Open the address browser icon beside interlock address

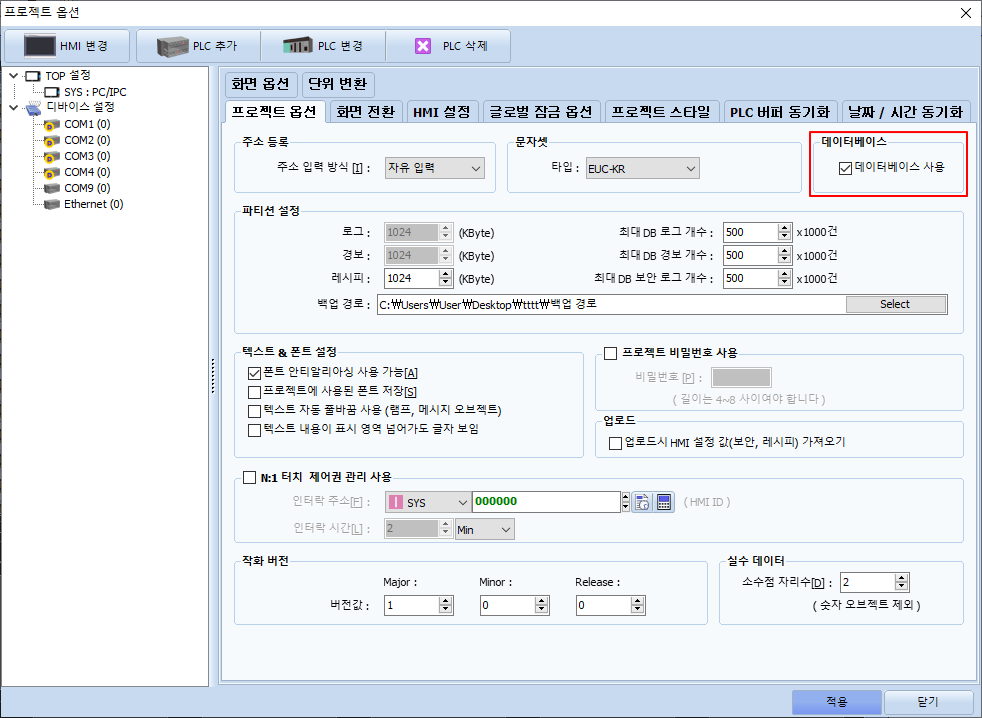[x=642, y=502]
